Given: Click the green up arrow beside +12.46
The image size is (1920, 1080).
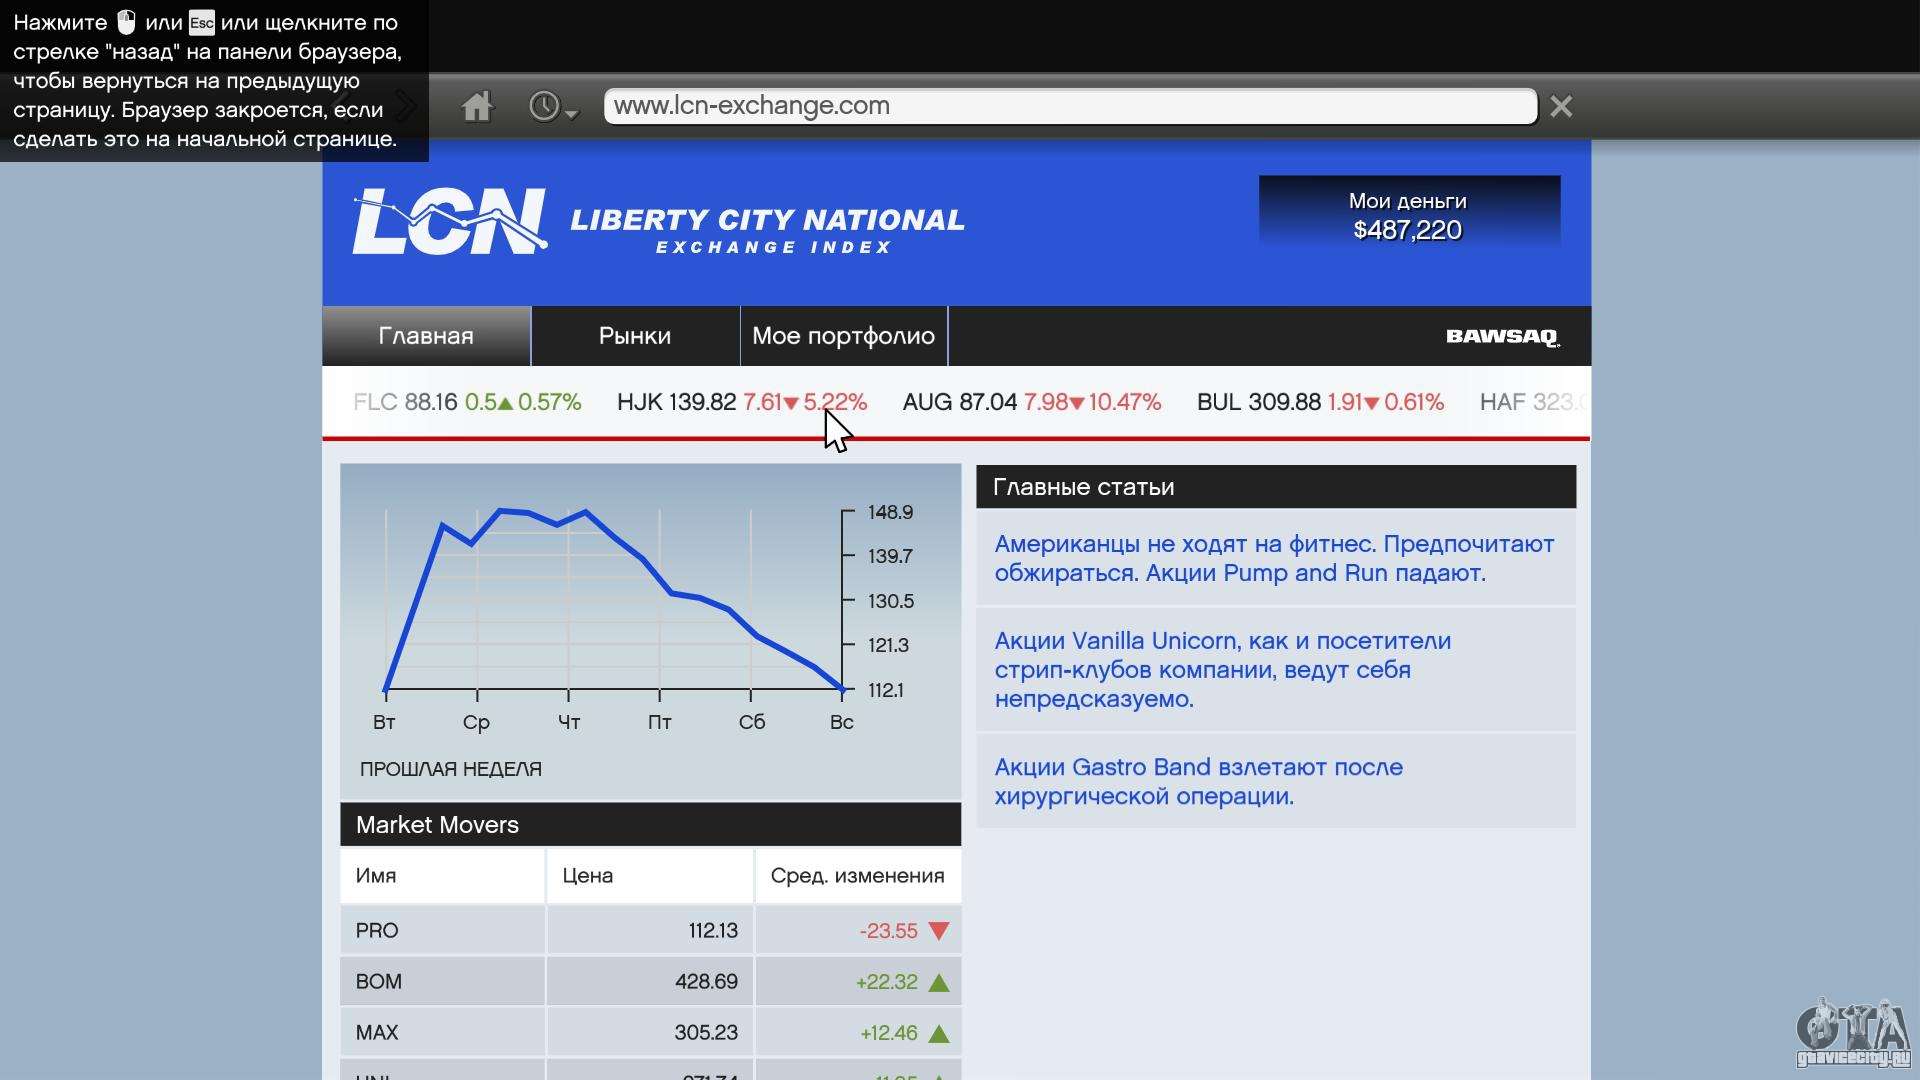Looking at the screenshot, I should [x=938, y=1034].
